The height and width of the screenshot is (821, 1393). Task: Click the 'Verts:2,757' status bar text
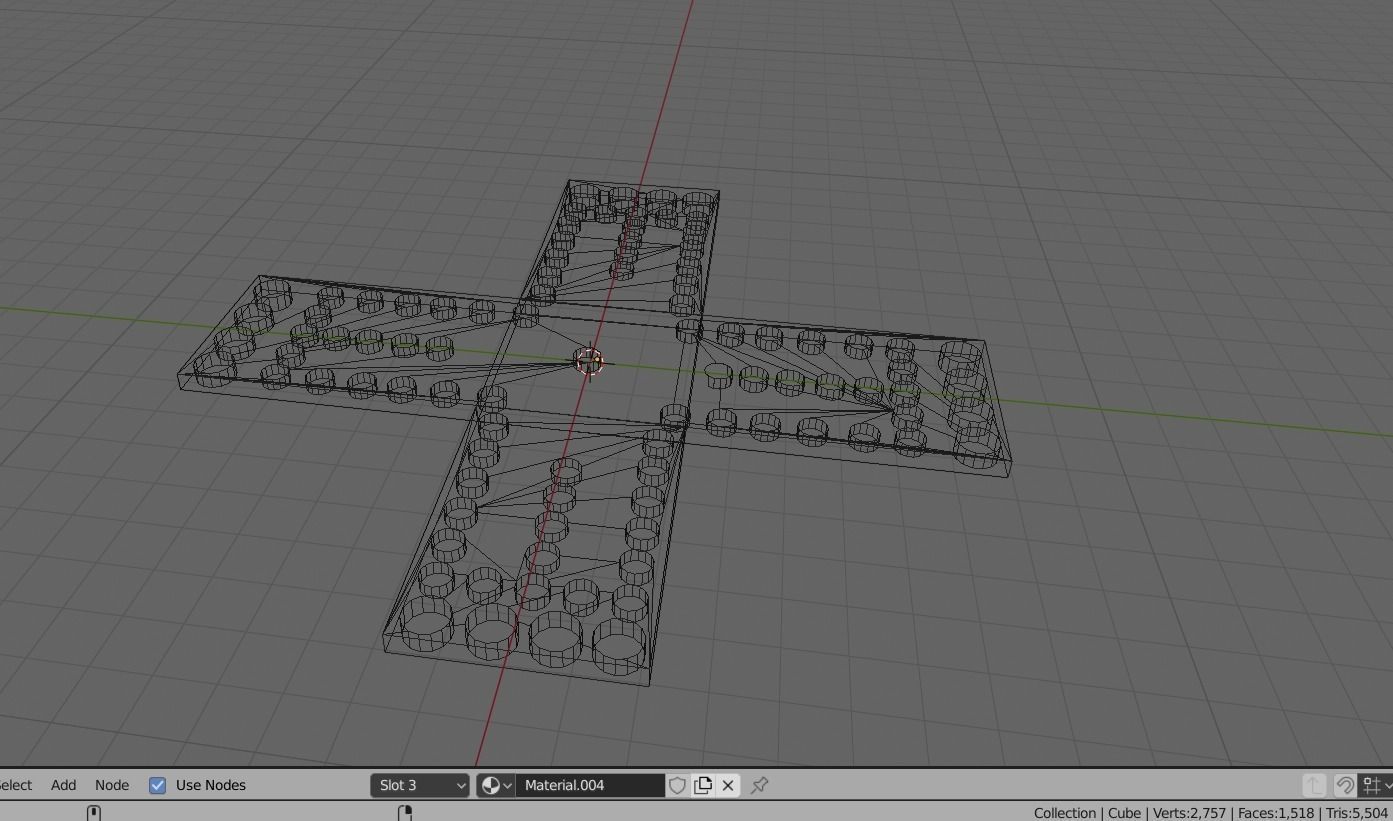[x=1189, y=813]
